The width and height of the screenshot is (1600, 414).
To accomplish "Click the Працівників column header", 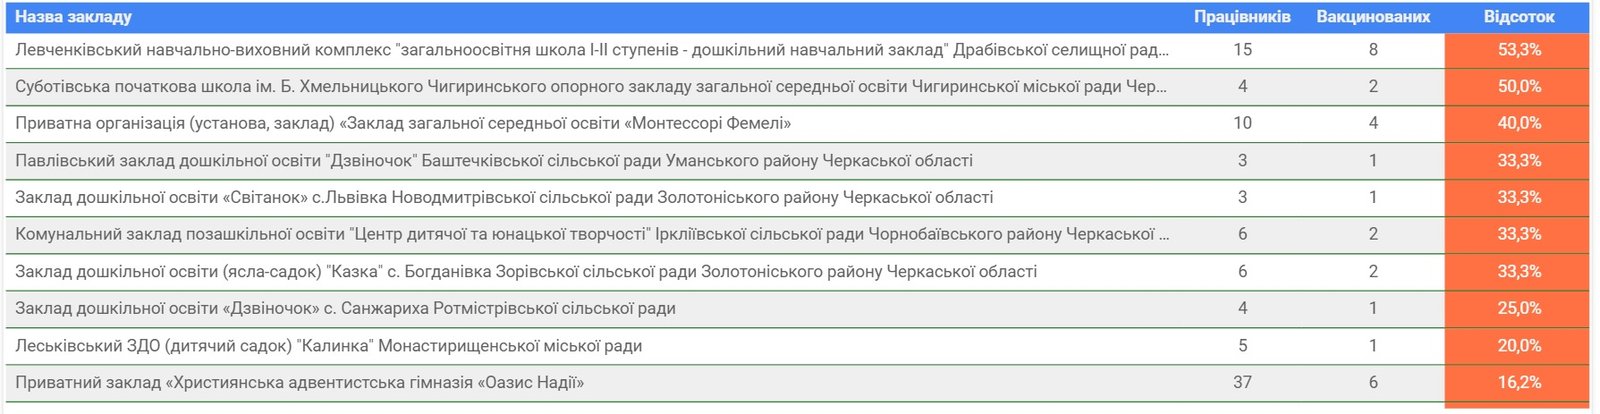I will (x=1242, y=17).
